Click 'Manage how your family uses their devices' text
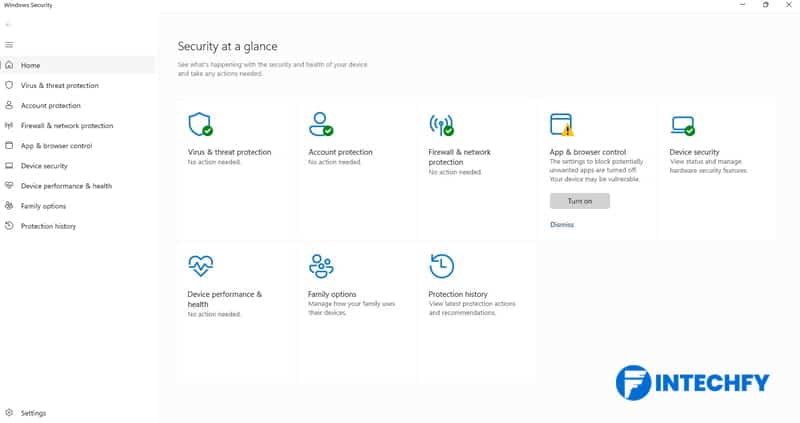This screenshot has height=423, width=800. [352, 308]
